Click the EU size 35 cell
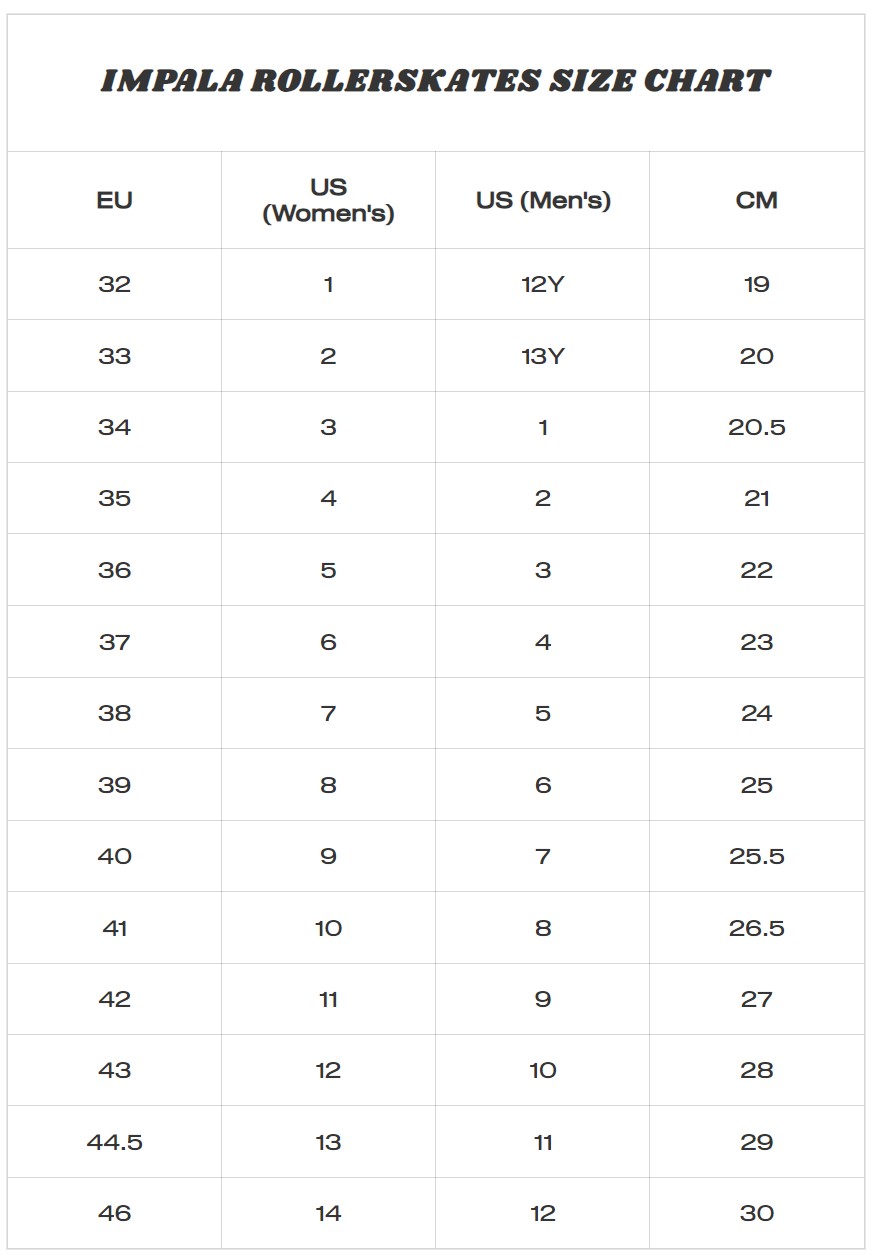Image resolution: width=882 pixels, height=1260 pixels. point(115,498)
